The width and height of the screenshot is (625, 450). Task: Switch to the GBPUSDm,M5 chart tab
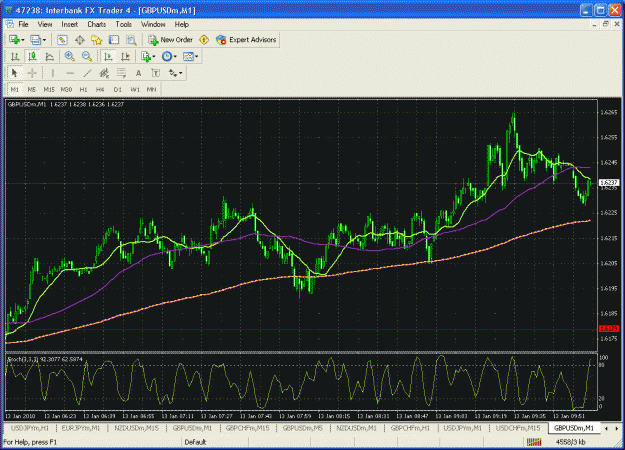[x=303, y=428]
